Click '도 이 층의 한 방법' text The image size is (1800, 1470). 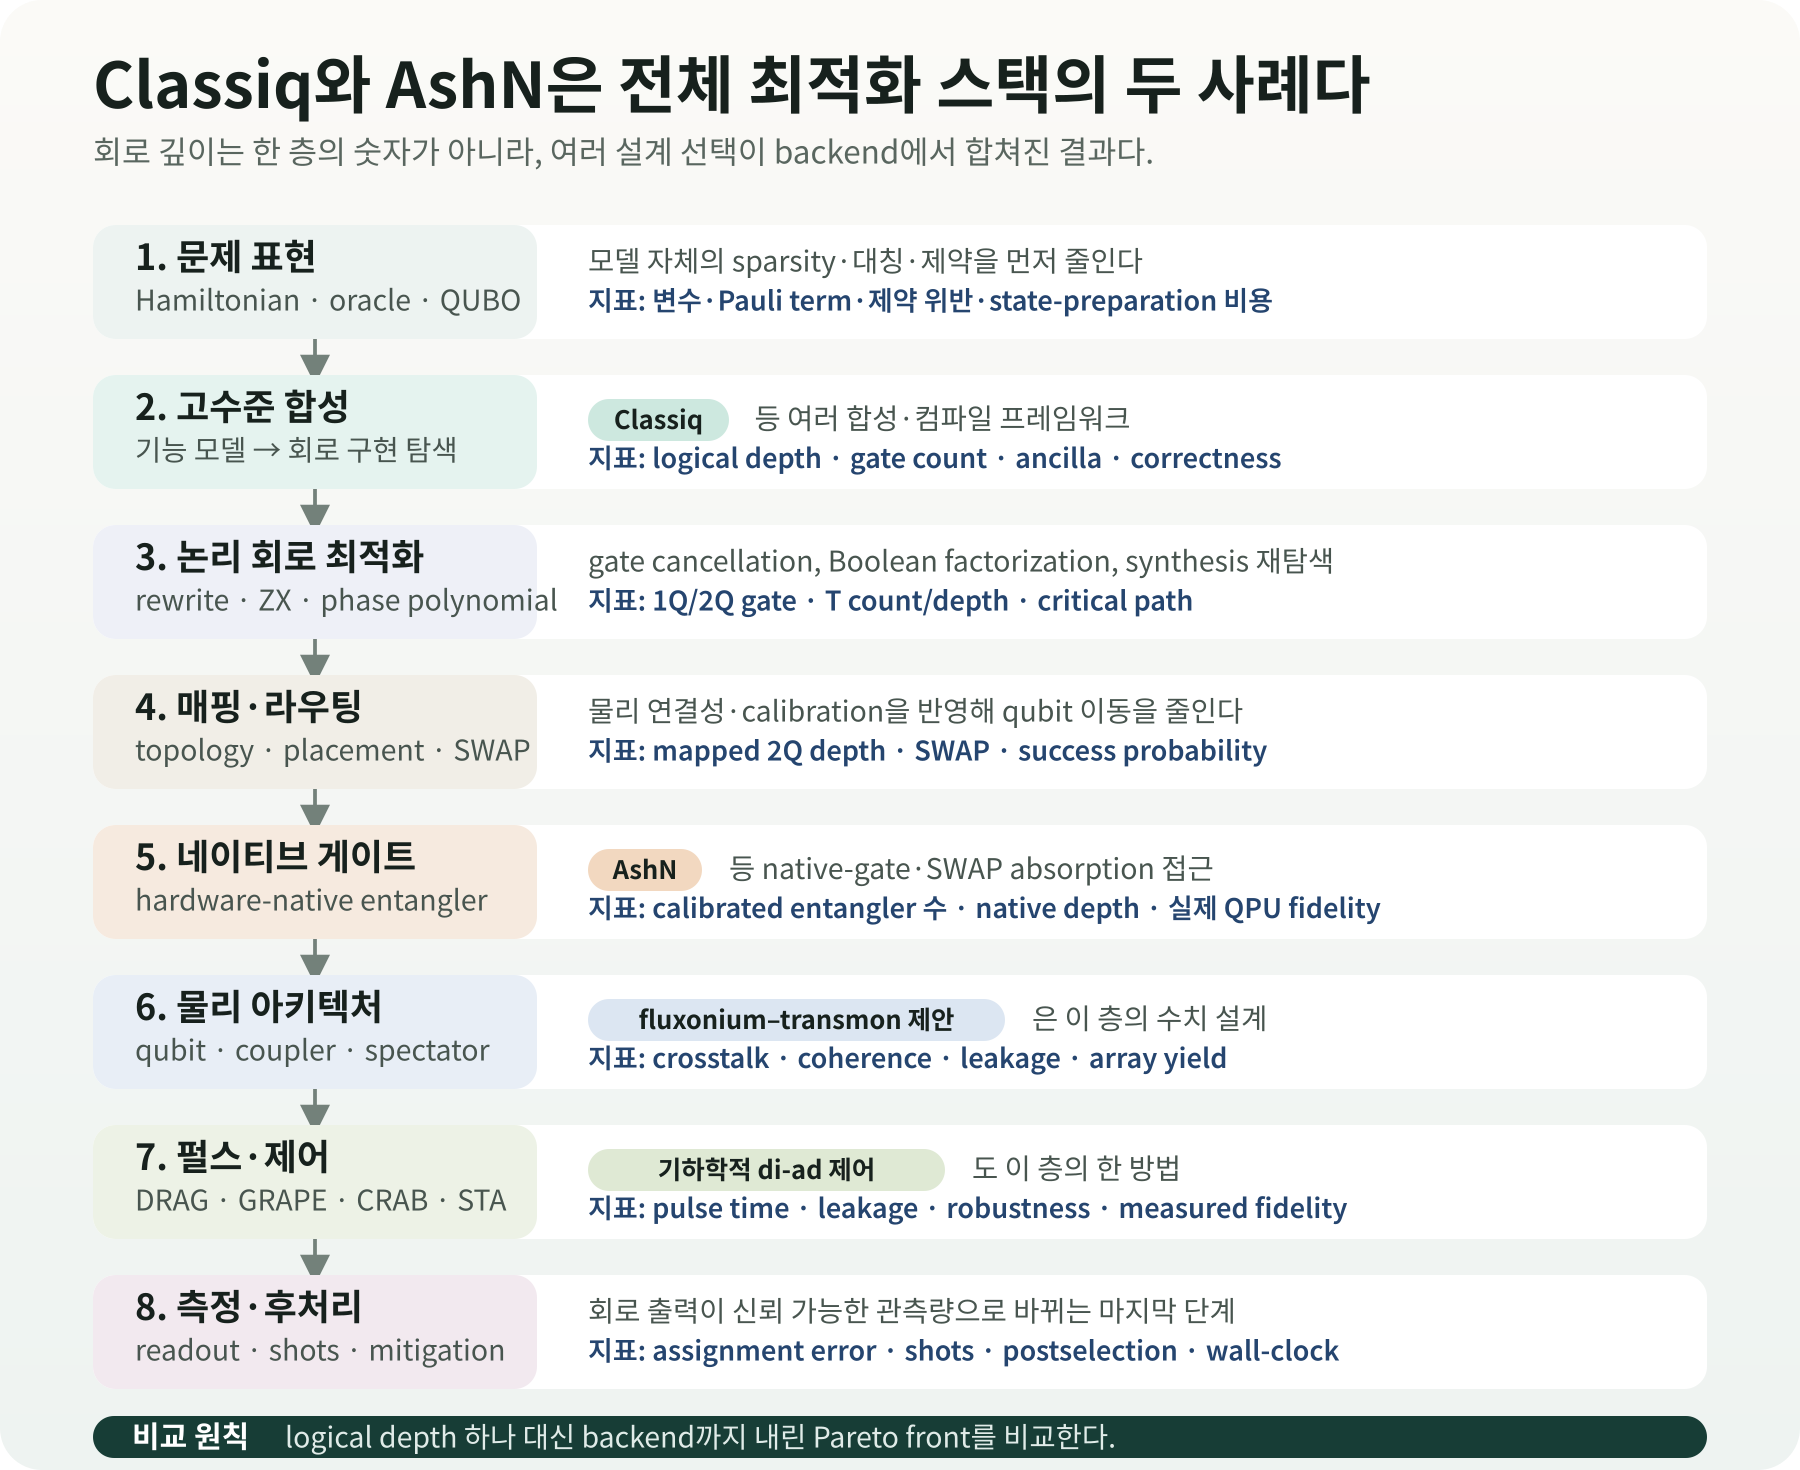click(x=1076, y=1168)
